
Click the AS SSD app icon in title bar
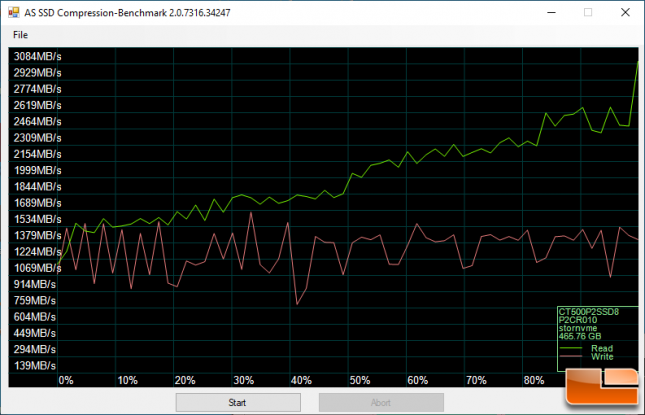[x=14, y=12]
